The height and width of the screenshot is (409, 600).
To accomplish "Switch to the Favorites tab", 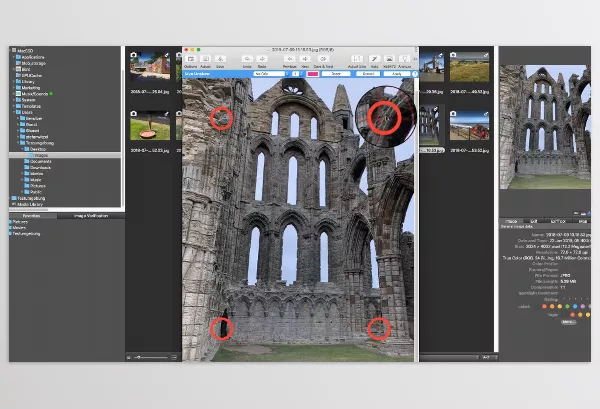I will [x=32, y=215].
